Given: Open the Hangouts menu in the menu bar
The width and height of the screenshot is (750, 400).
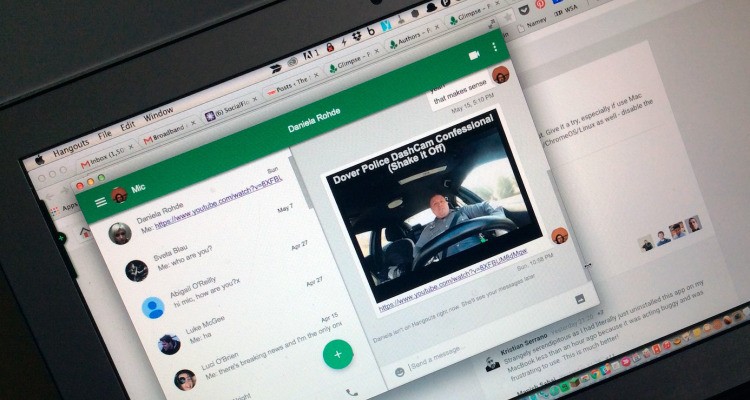Looking at the screenshot, I should (x=70, y=147).
